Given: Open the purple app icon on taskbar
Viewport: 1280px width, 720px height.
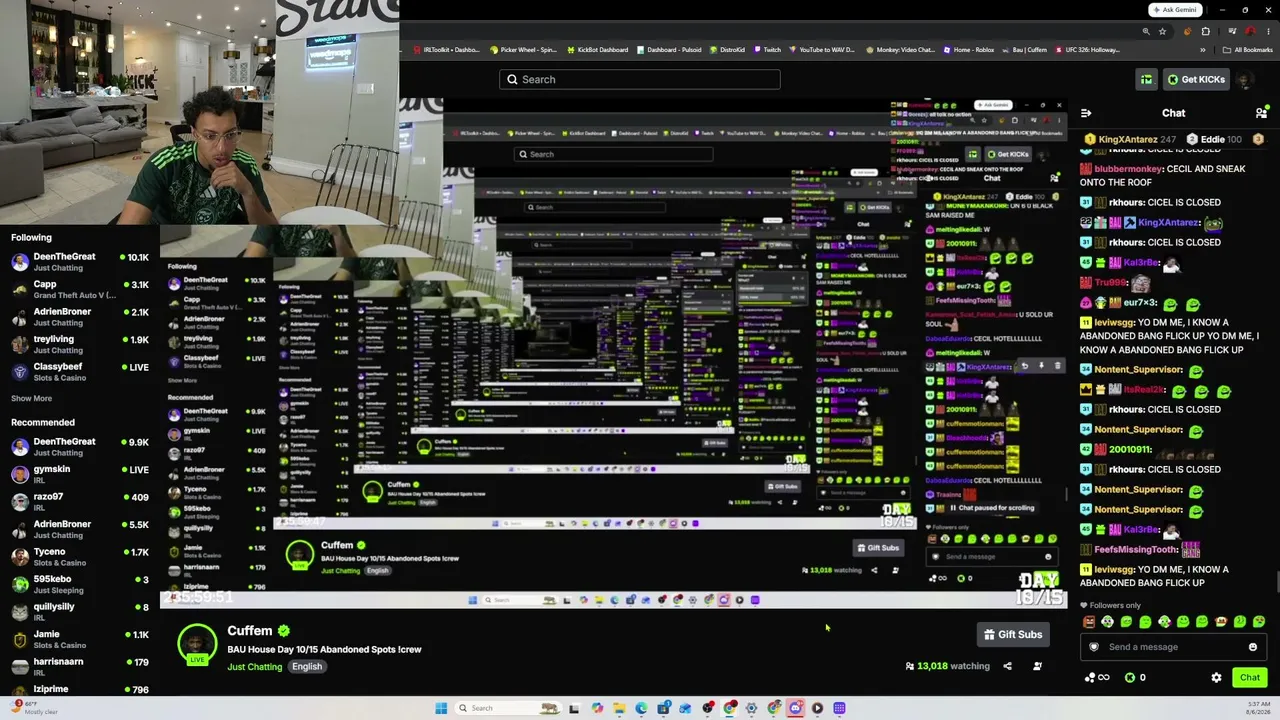Looking at the screenshot, I should coord(839,708).
